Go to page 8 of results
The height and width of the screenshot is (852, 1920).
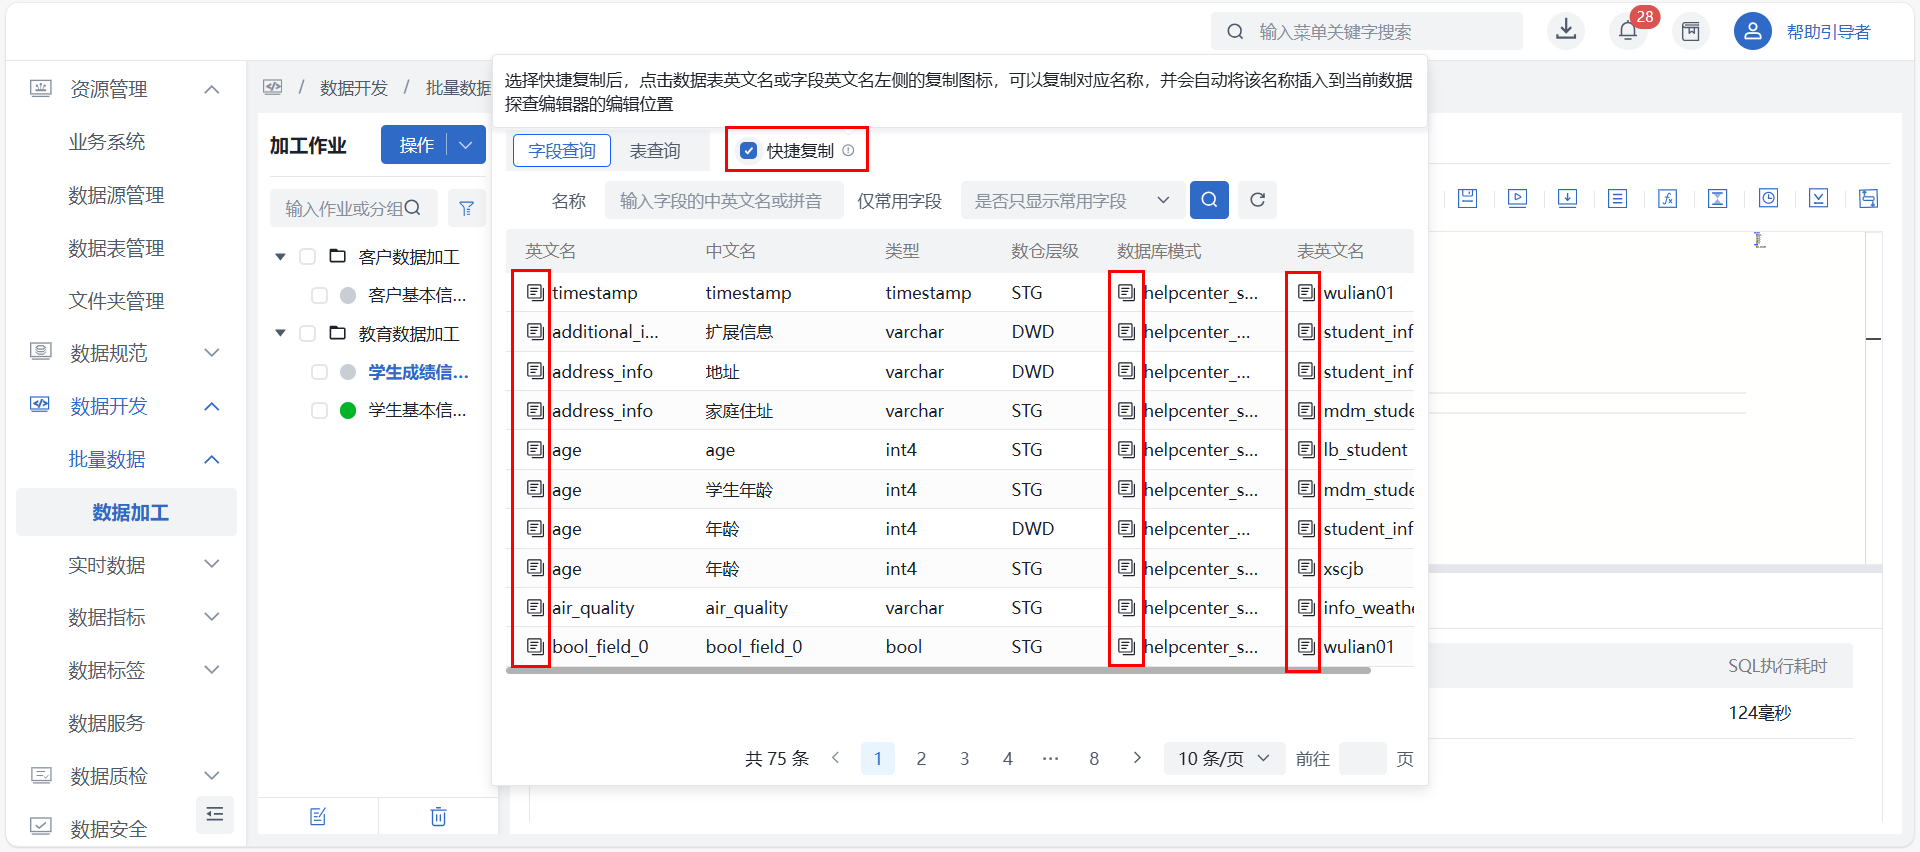[1094, 758]
